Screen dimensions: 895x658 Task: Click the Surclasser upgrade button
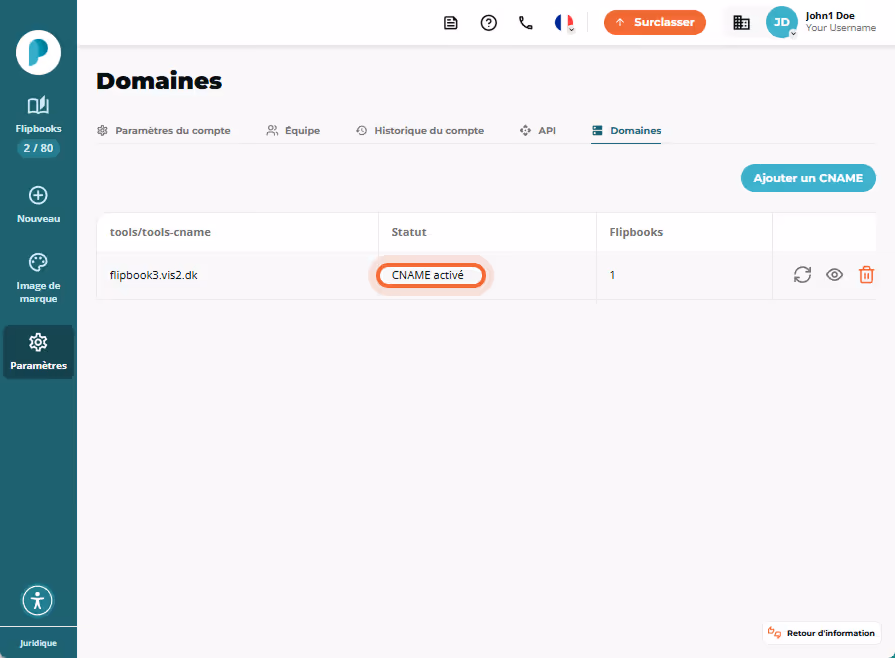tap(655, 22)
